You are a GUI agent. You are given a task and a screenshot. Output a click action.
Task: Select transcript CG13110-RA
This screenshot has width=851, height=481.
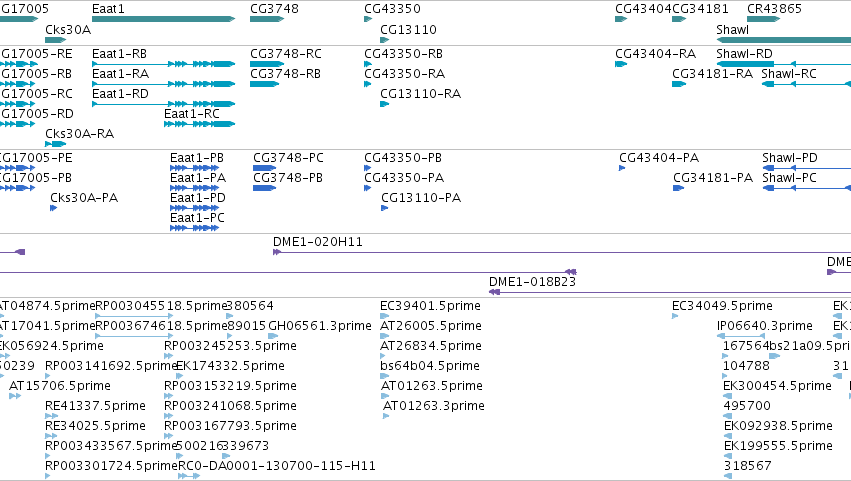[x=421, y=94]
